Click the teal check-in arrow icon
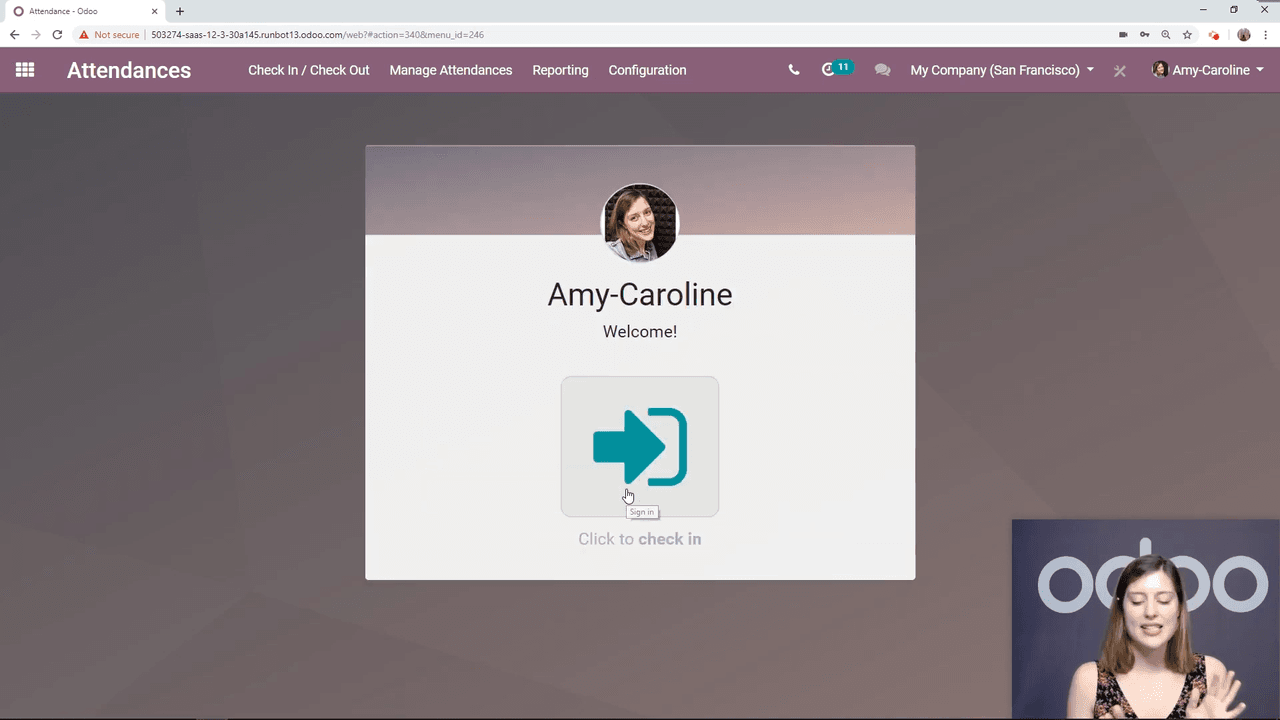The width and height of the screenshot is (1280, 720). pyautogui.click(x=640, y=446)
